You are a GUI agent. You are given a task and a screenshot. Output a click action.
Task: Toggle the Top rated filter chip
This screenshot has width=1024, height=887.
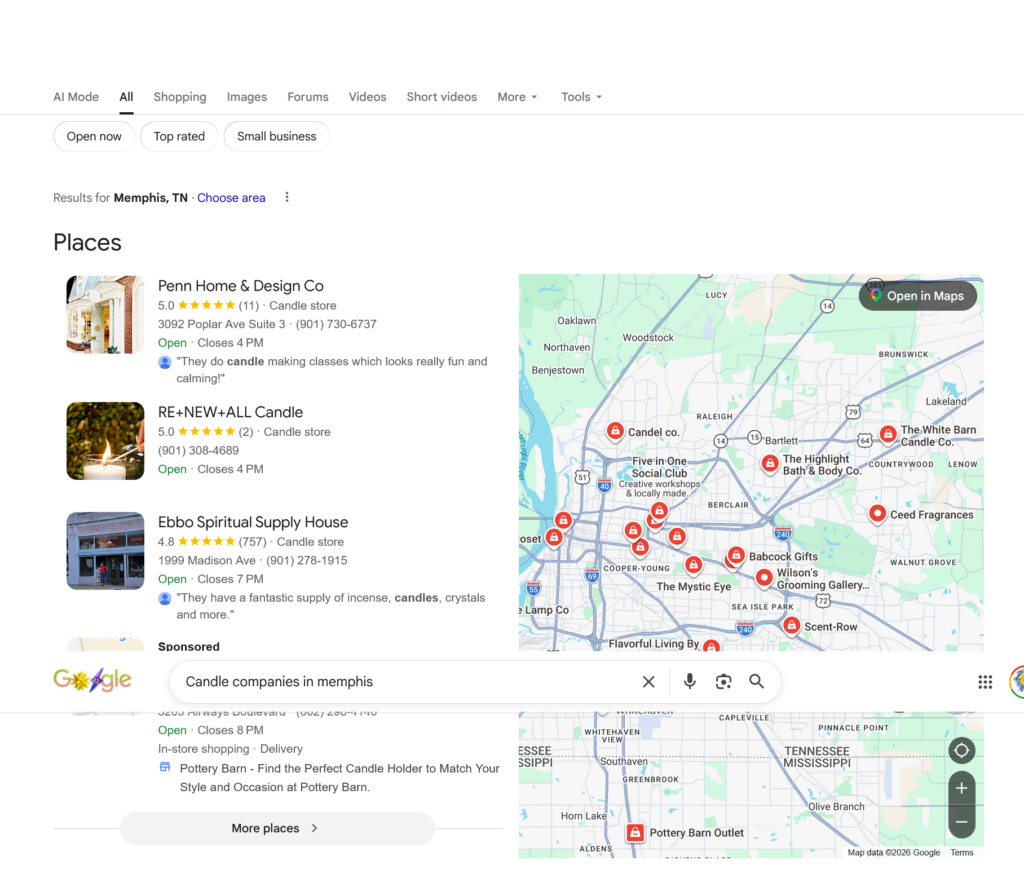click(179, 137)
